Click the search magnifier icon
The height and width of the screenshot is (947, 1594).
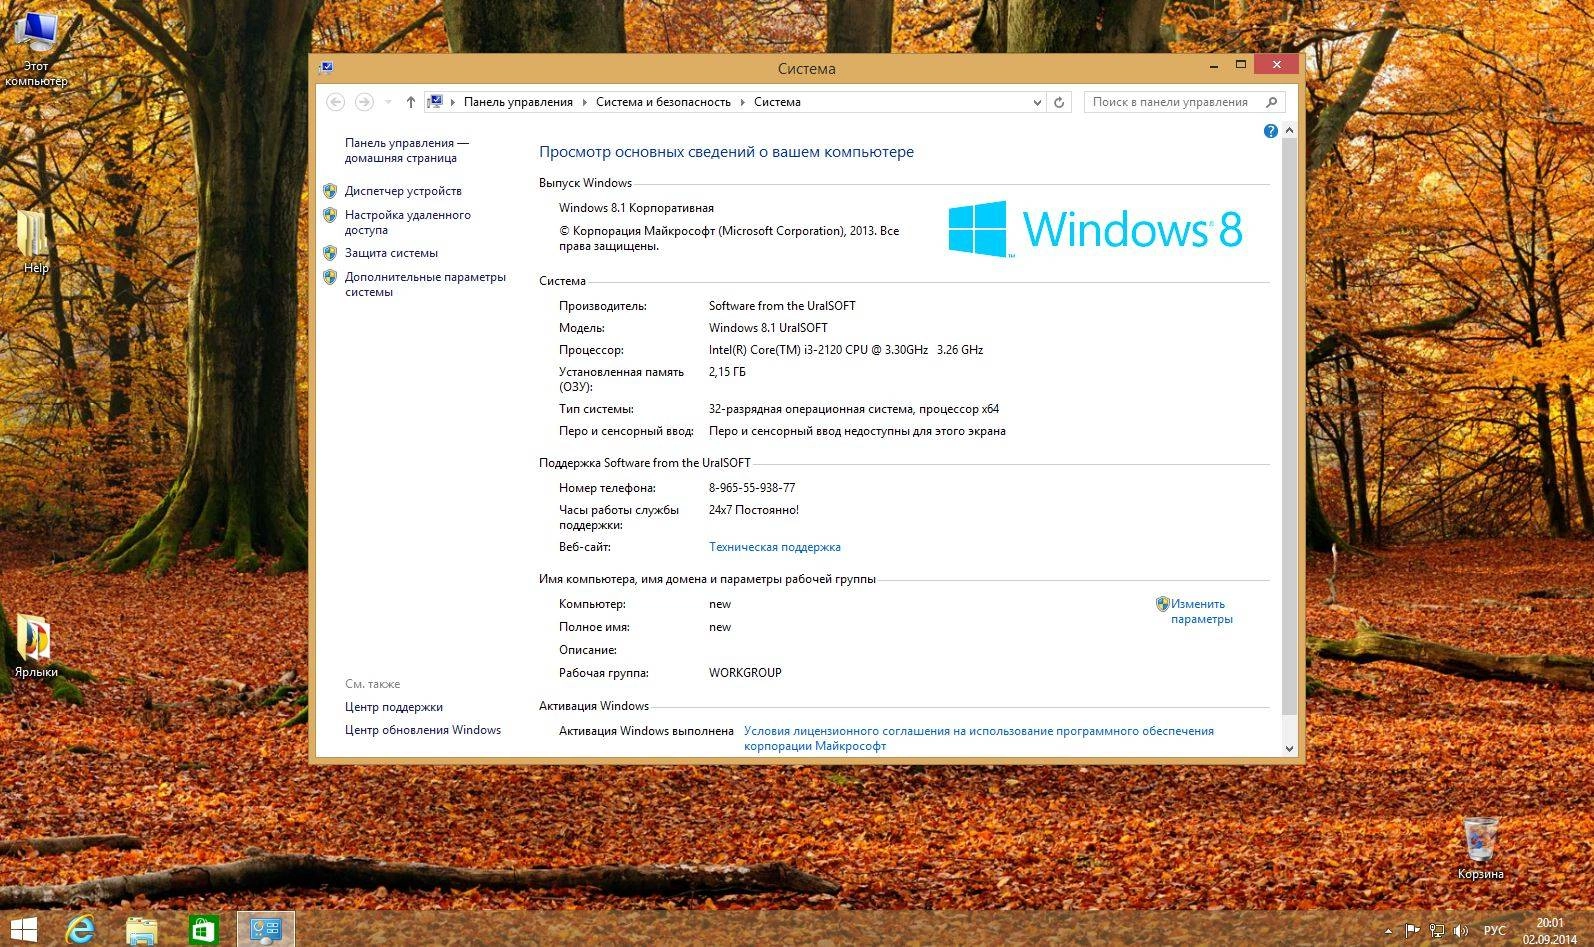pos(1271,102)
